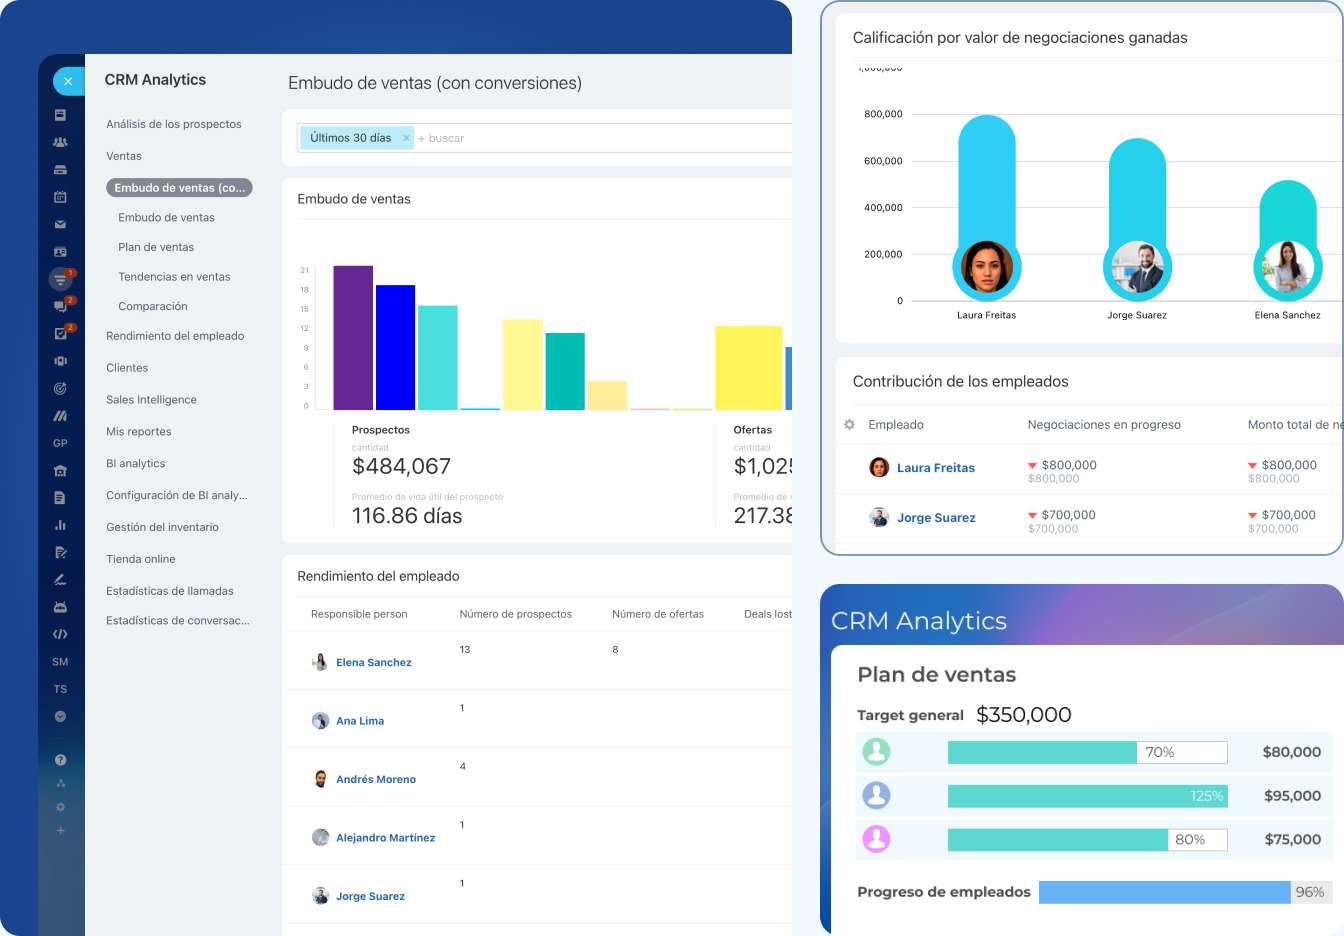Image resolution: width=1344 pixels, height=936 pixels.
Task: Open the code brackets icon in sidebar
Action: tap(60, 634)
